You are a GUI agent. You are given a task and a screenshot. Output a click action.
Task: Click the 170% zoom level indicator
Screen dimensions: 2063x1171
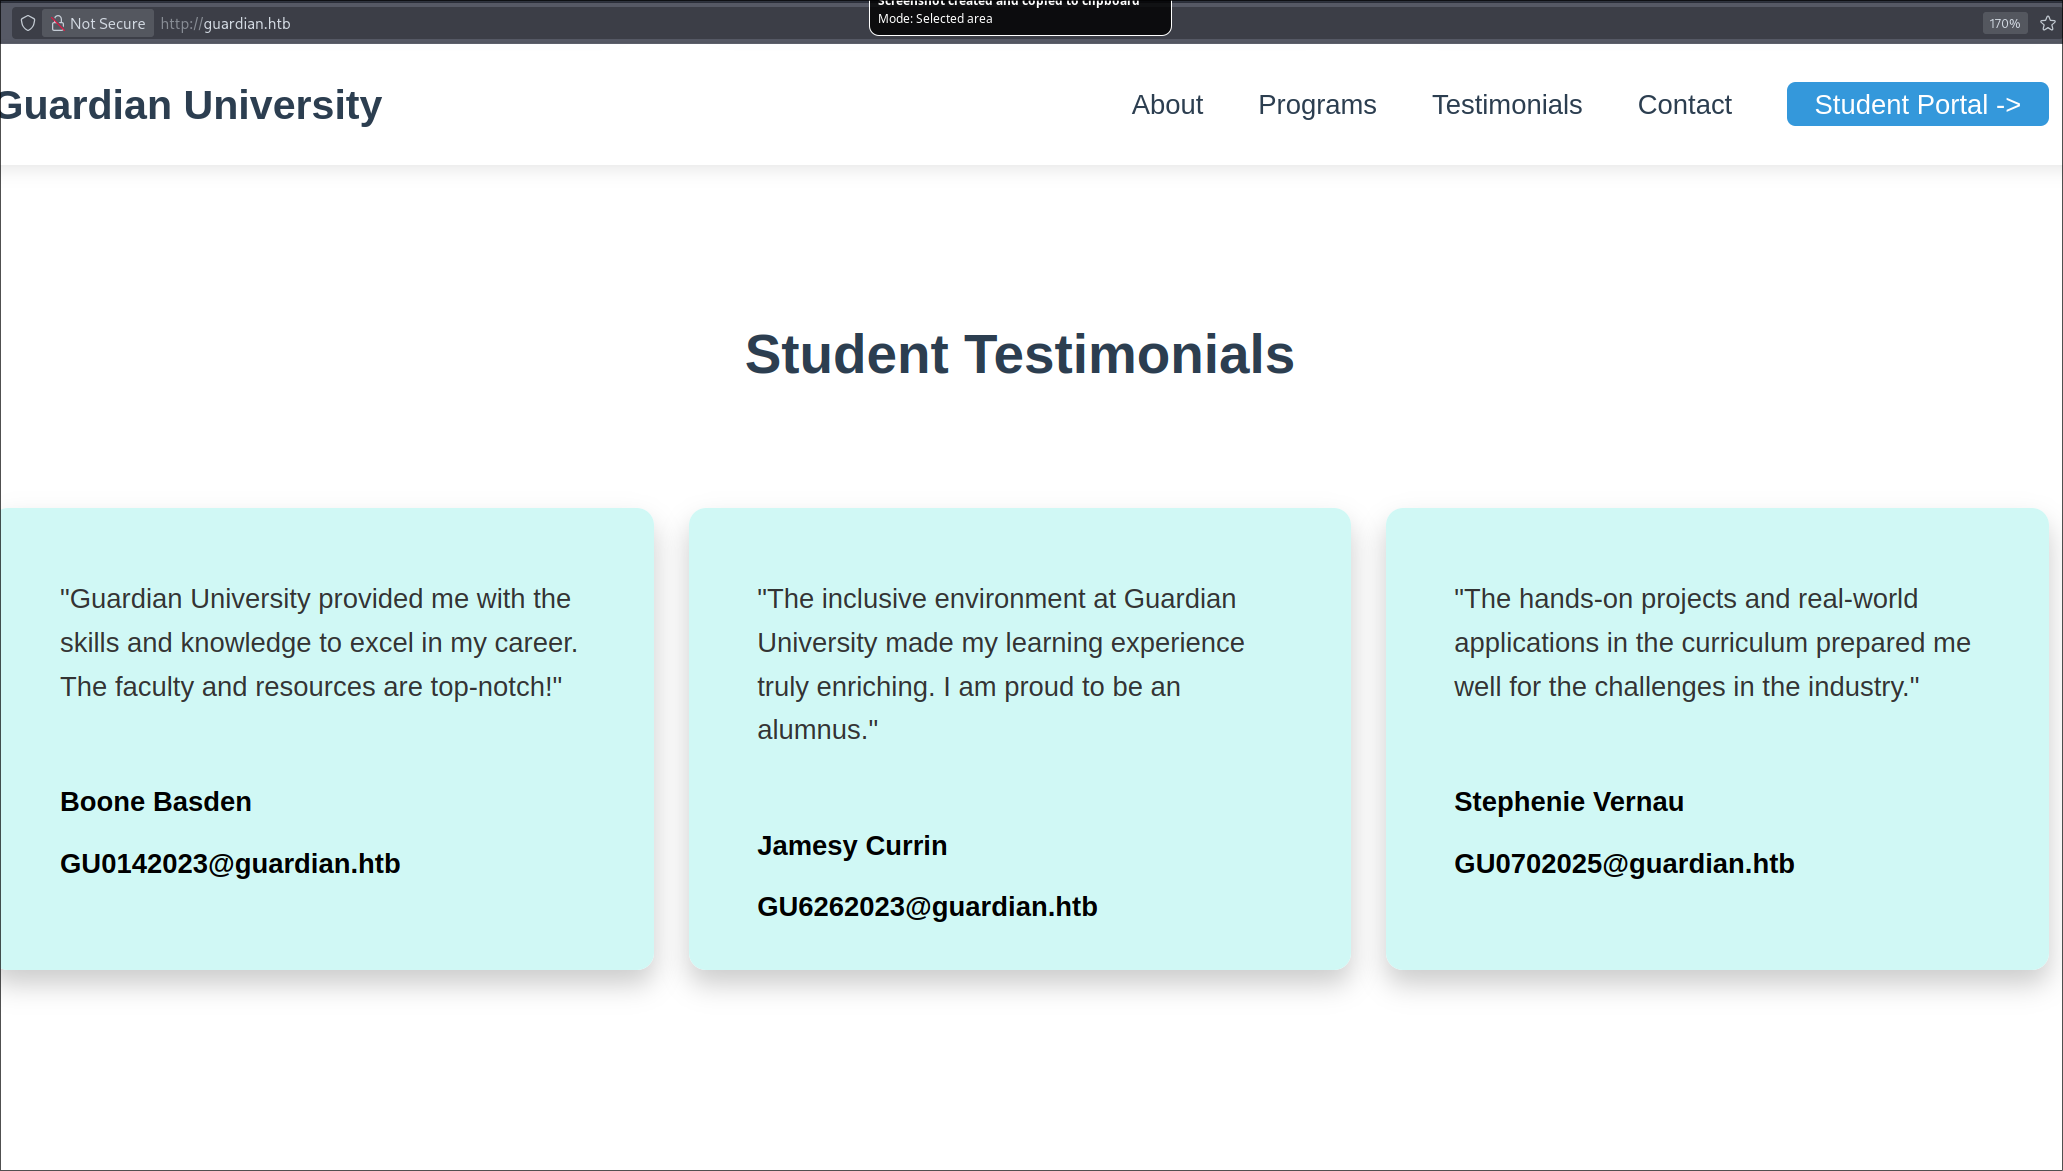tap(2004, 23)
